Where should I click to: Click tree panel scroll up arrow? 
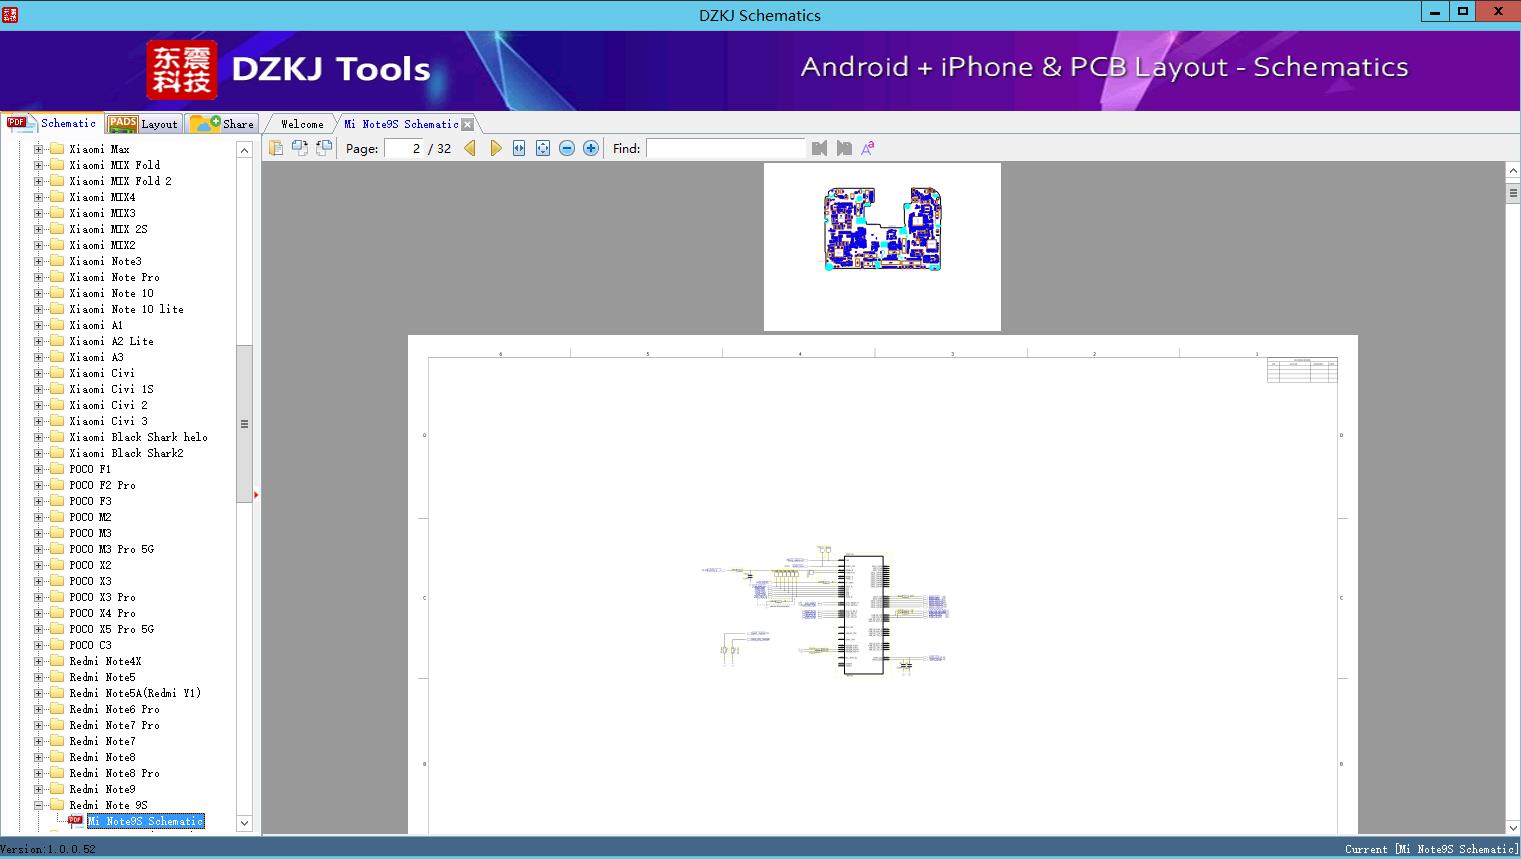244,150
